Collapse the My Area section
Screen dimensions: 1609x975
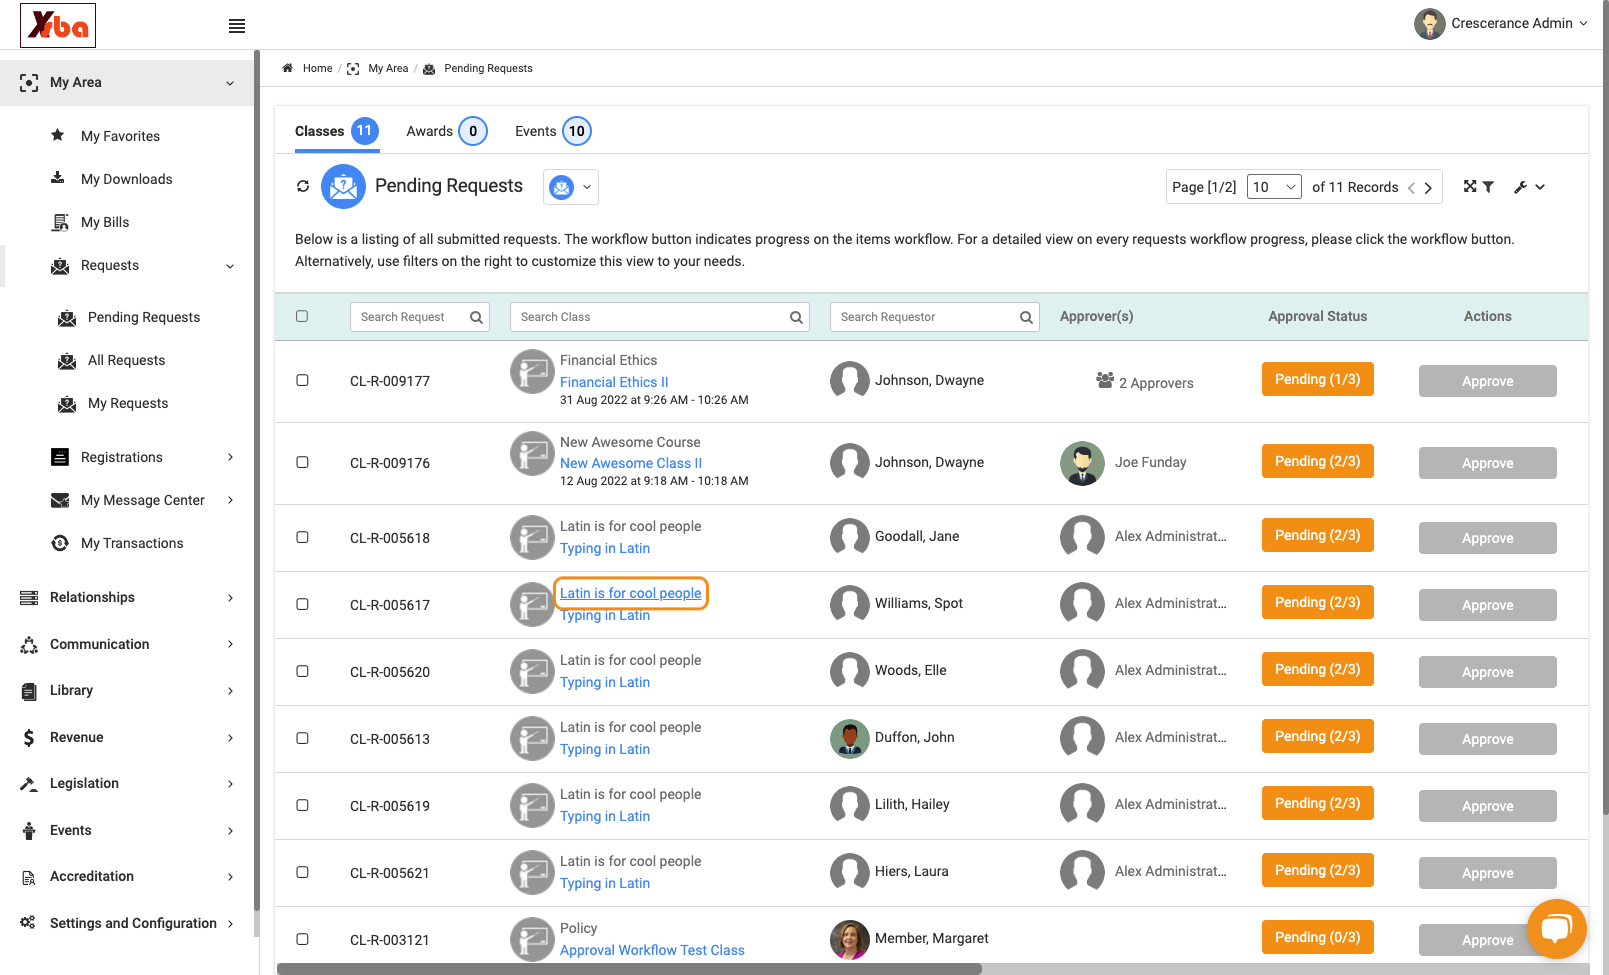pyautogui.click(x=230, y=83)
